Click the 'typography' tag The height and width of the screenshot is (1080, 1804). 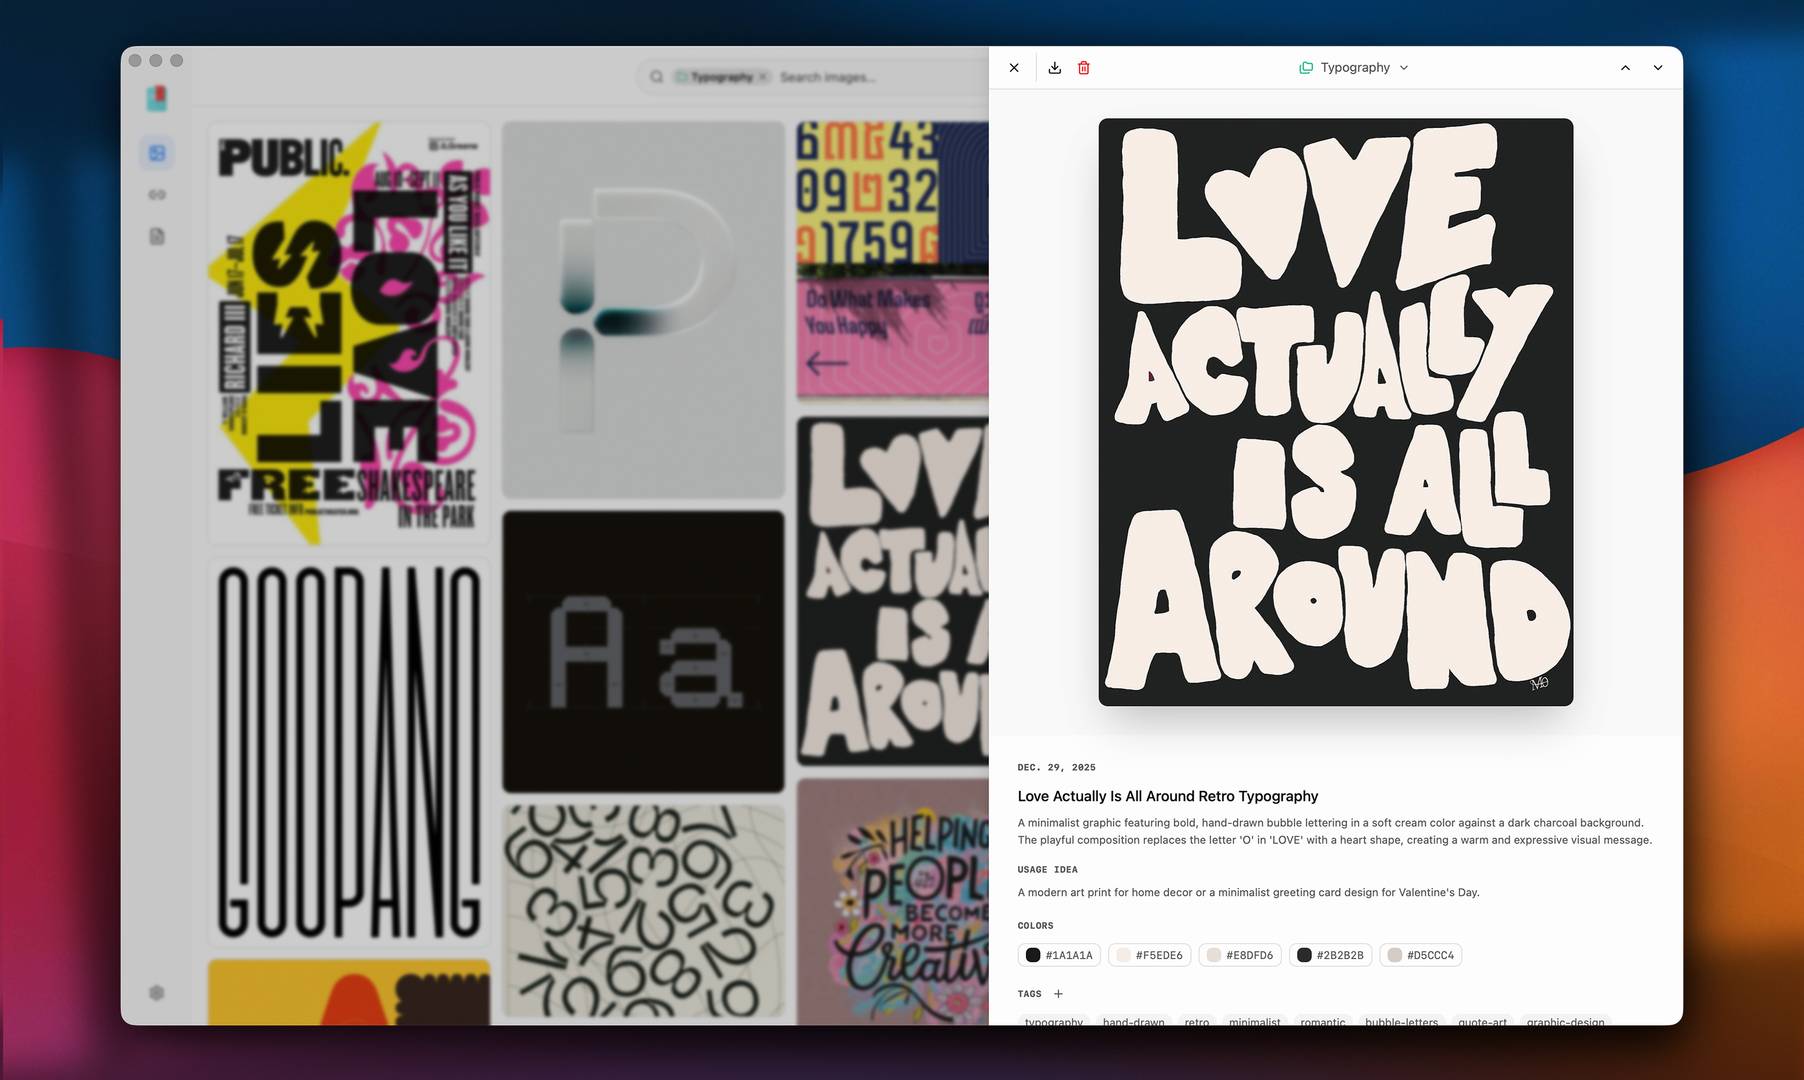pyautogui.click(x=1053, y=1021)
